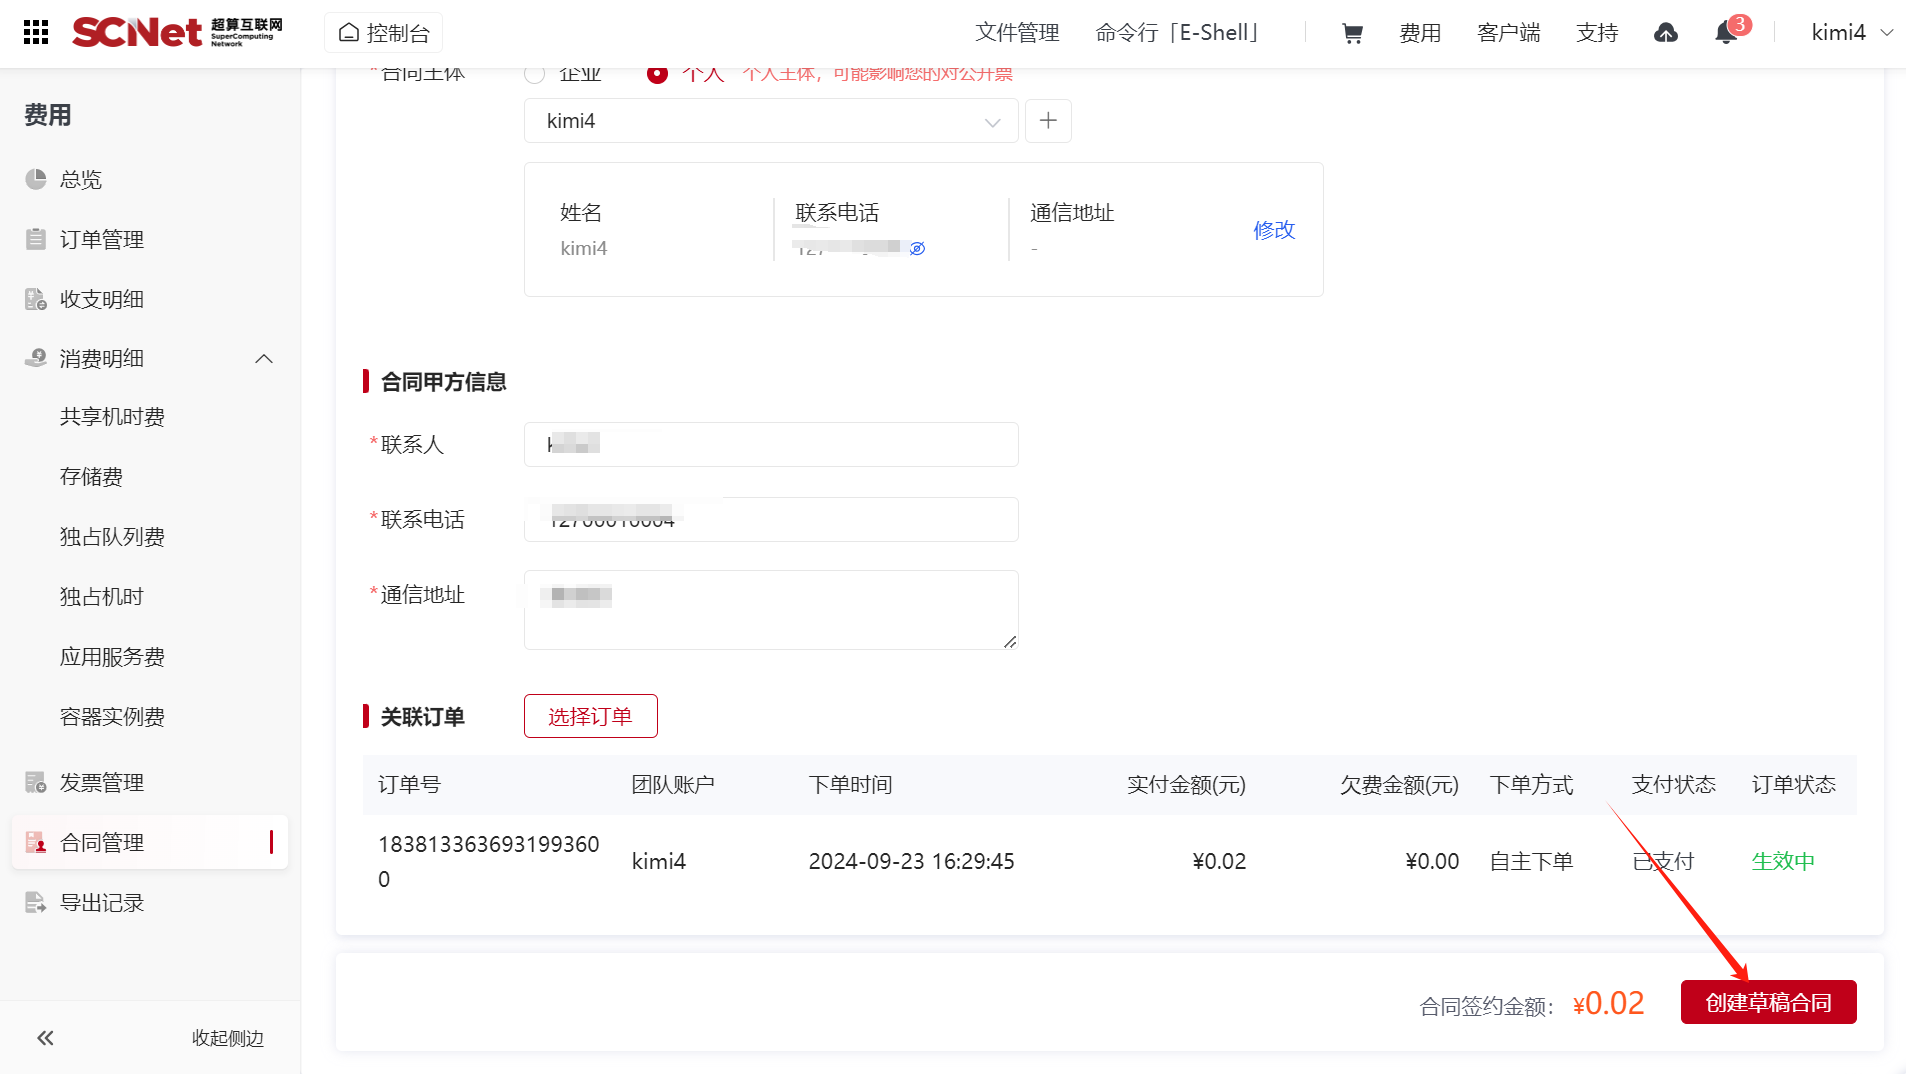
Task: Click the cloud upload icon
Action: click(1665, 33)
